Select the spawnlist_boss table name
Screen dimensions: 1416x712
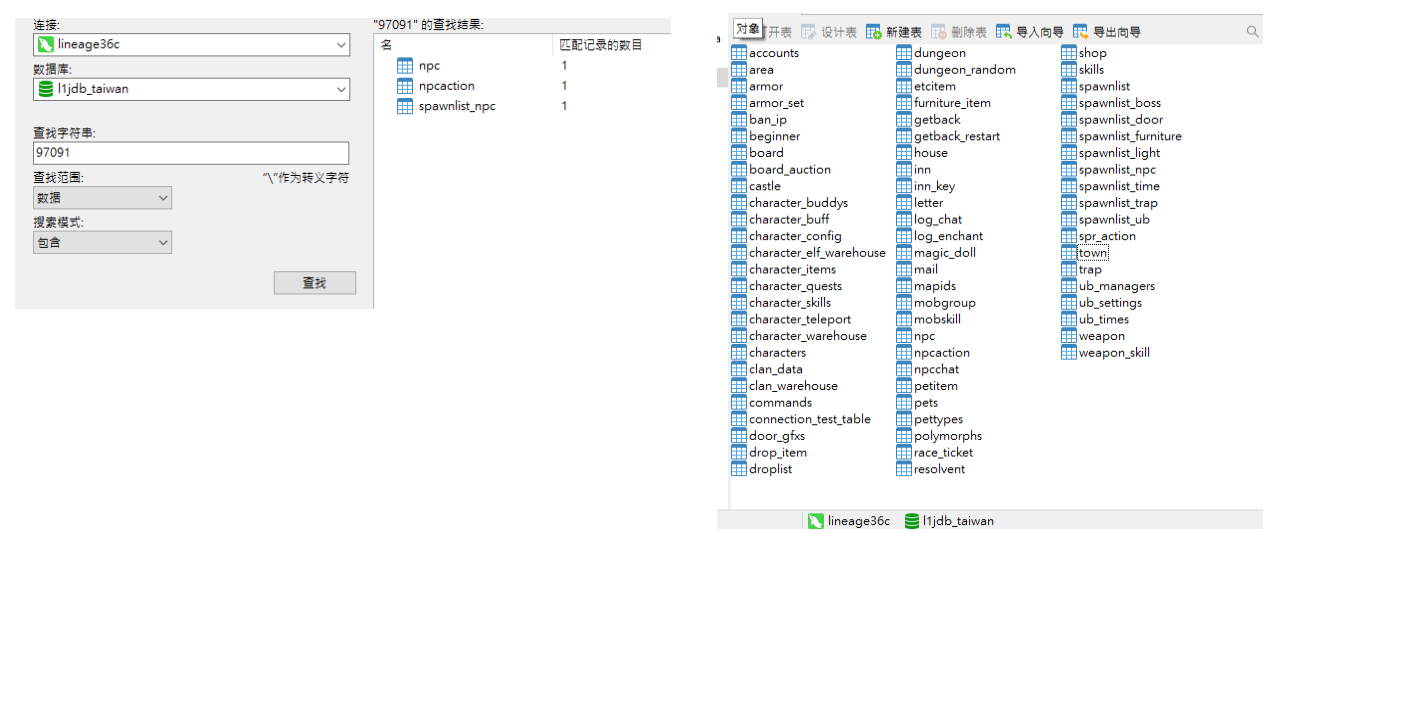[x=1120, y=103]
